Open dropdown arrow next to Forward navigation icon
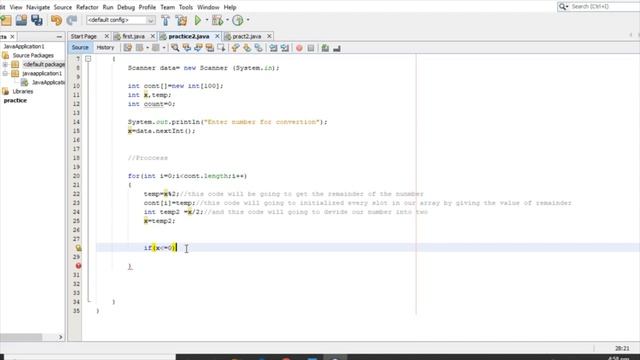The width and height of the screenshot is (640, 360). point(164,48)
